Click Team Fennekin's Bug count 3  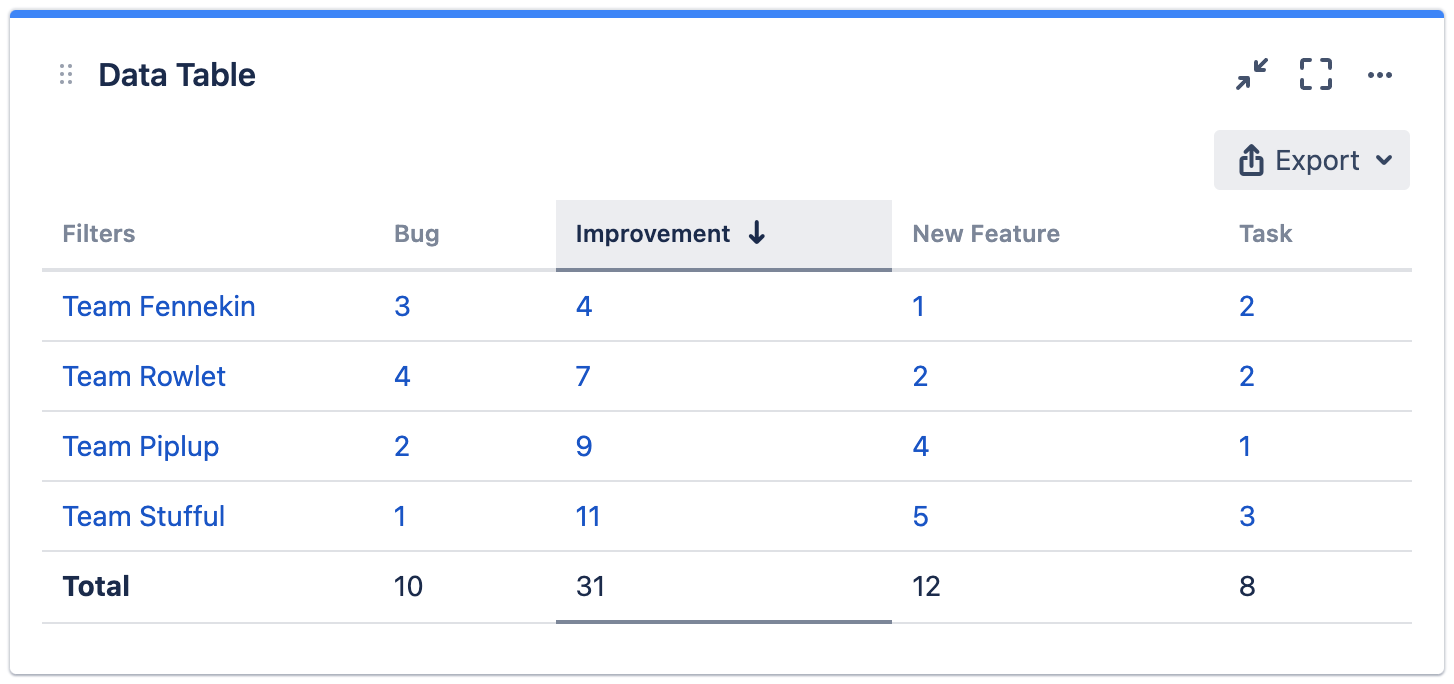click(402, 306)
